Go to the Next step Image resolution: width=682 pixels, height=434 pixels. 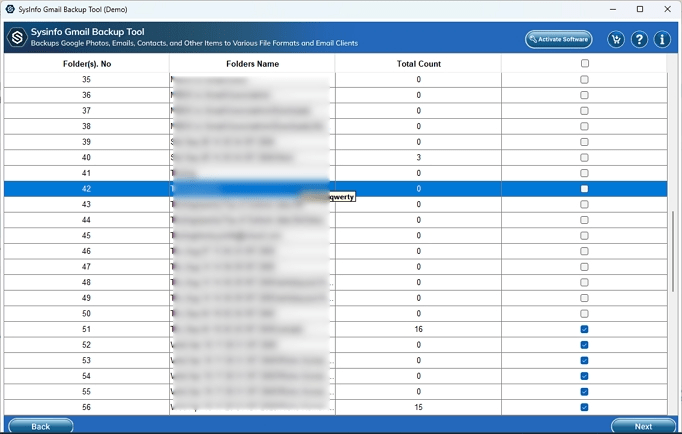click(643, 426)
